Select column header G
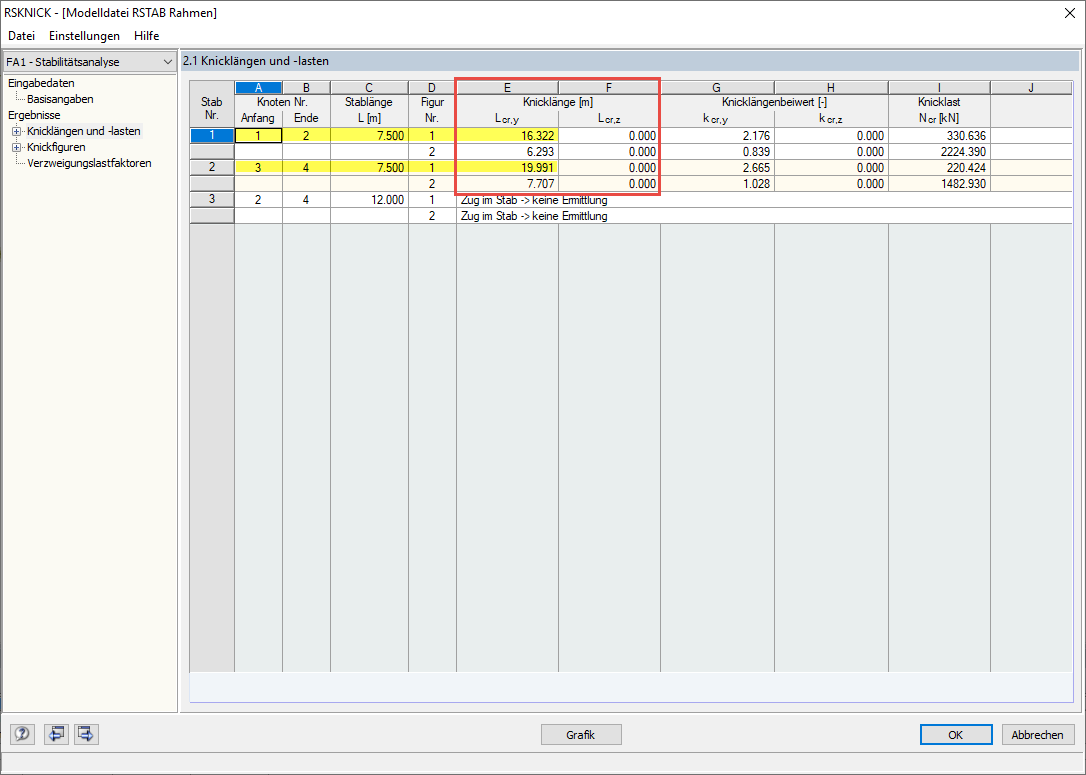The height and width of the screenshot is (775, 1086). pos(717,87)
